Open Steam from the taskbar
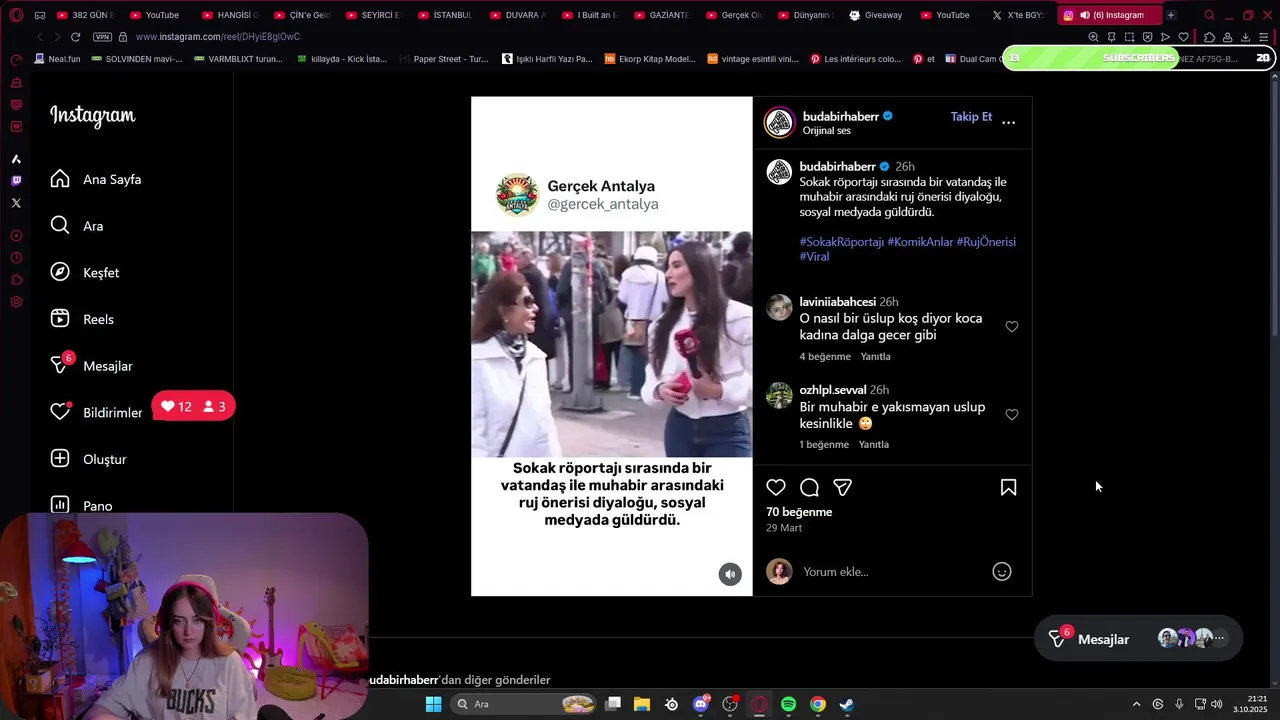 pos(846,704)
